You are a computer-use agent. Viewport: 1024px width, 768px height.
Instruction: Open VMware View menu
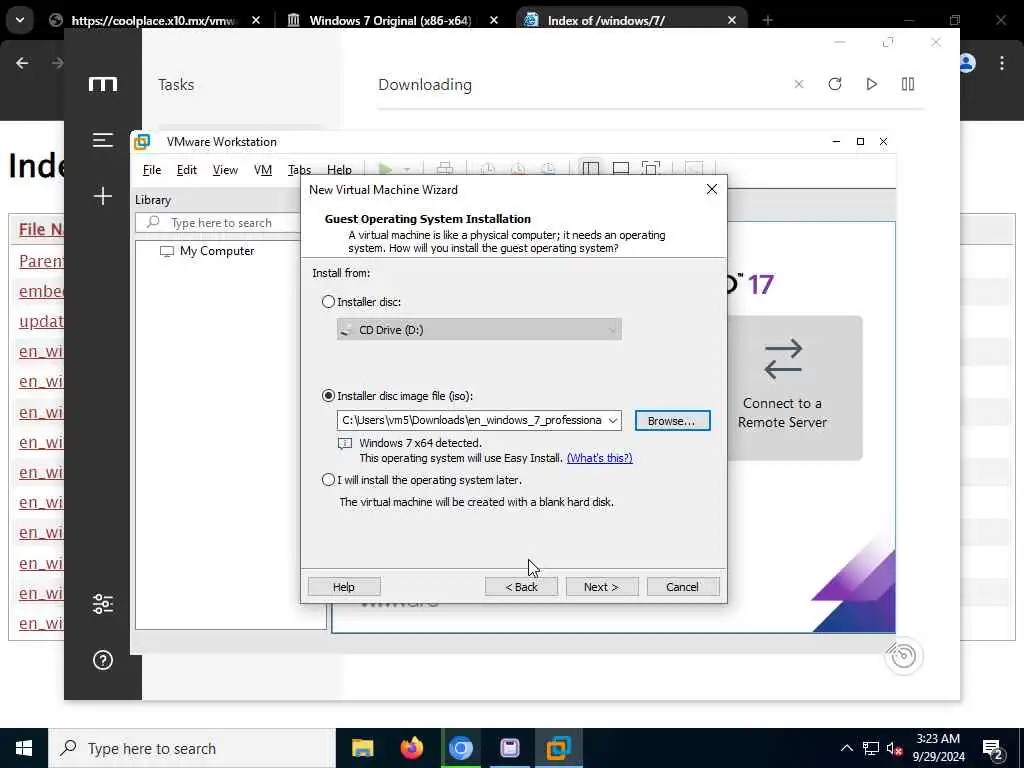(x=225, y=170)
